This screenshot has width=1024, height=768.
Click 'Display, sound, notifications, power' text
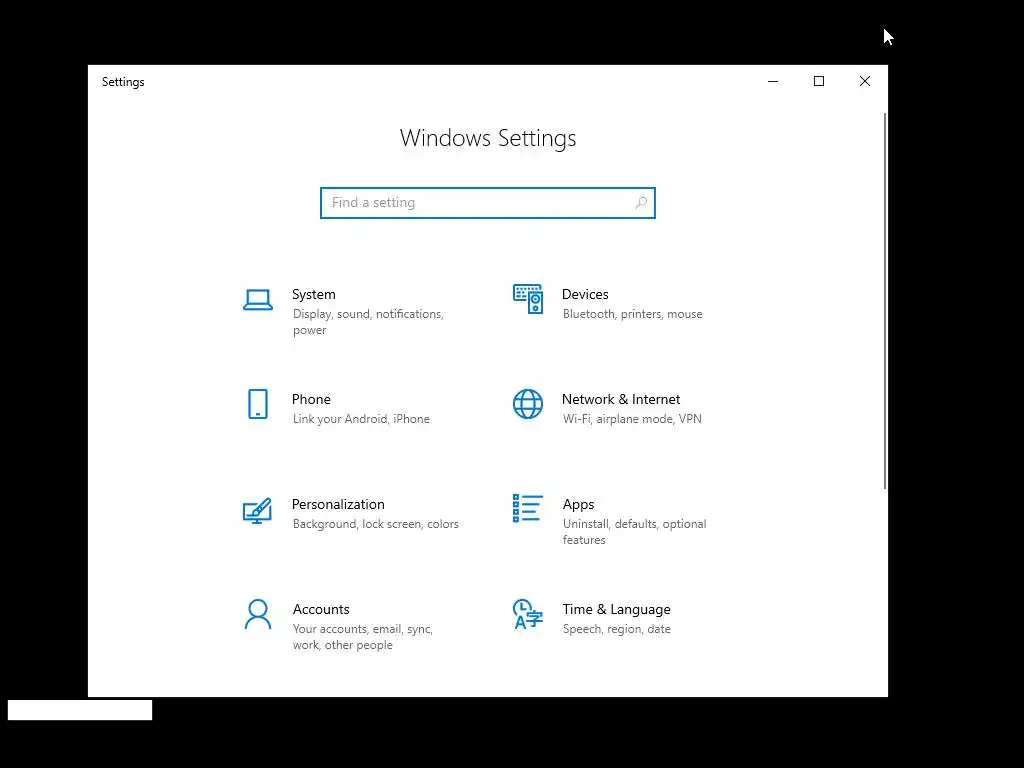pyautogui.click(x=368, y=322)
